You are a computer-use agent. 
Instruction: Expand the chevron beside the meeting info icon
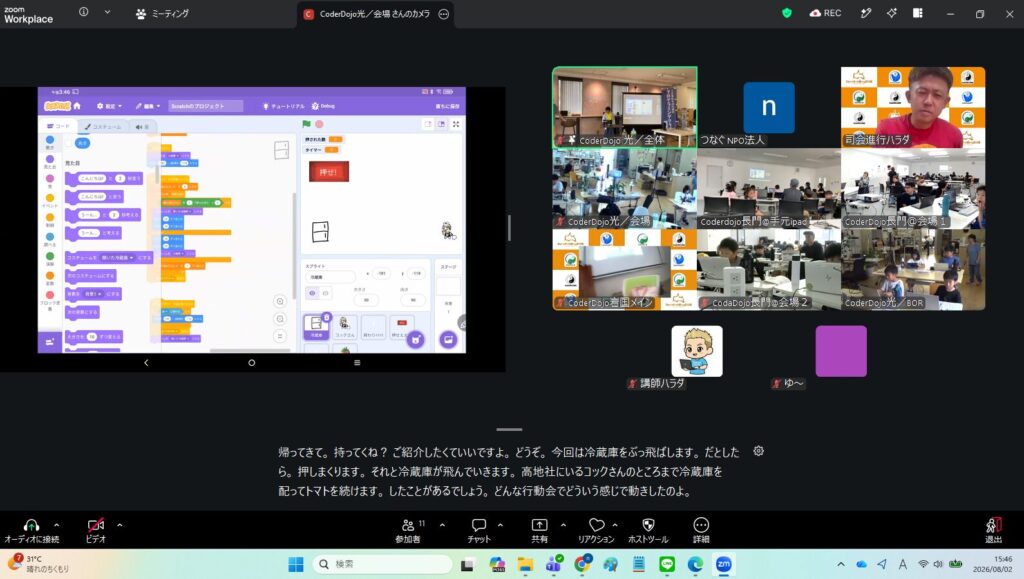107,12
